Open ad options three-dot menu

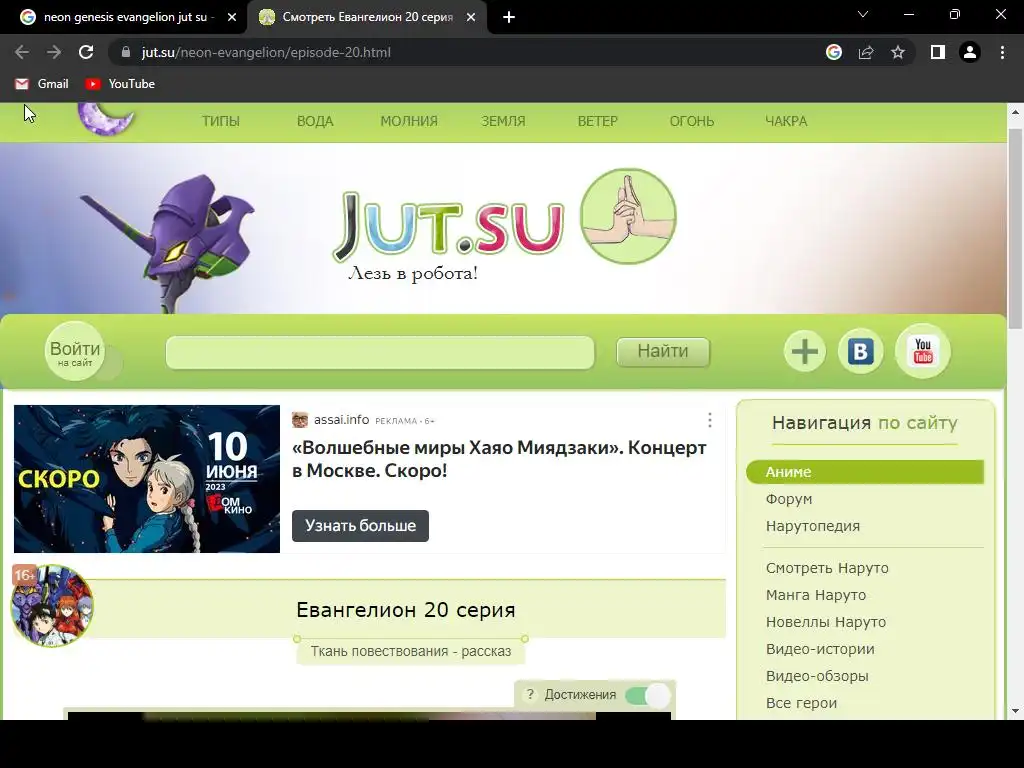710,420
